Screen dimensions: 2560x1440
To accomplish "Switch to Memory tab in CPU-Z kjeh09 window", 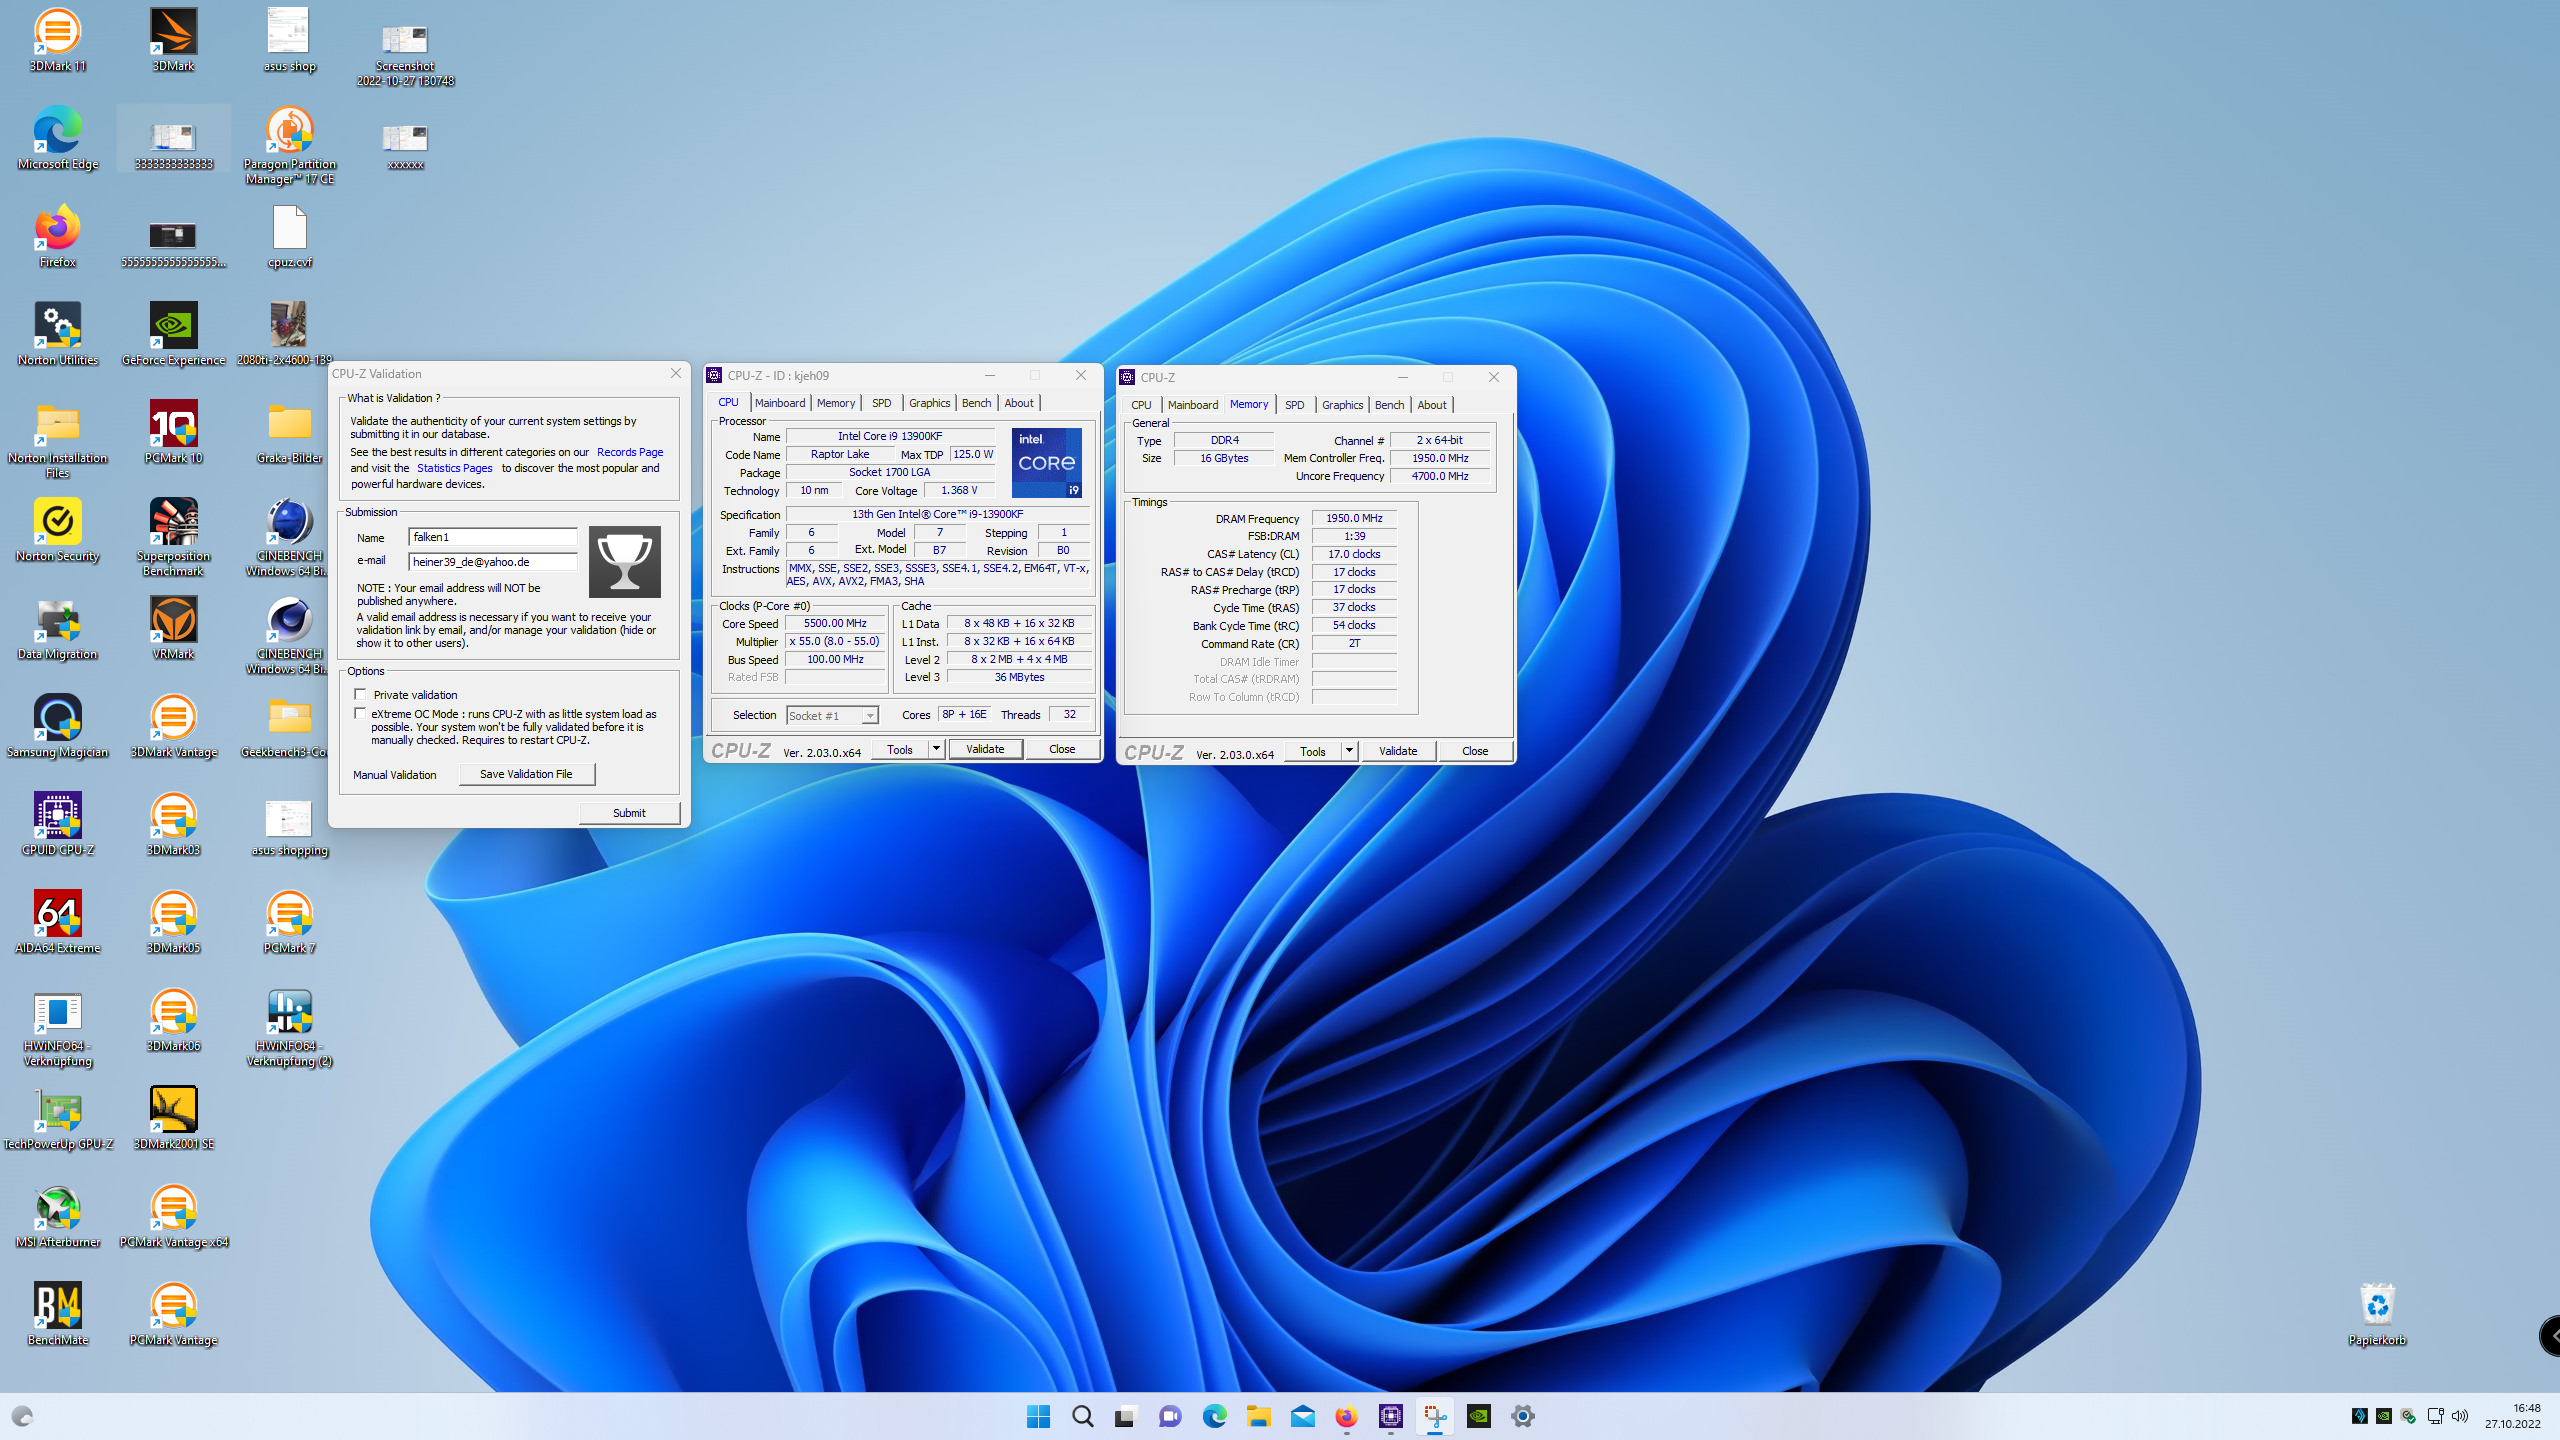I will click(836, 403).
